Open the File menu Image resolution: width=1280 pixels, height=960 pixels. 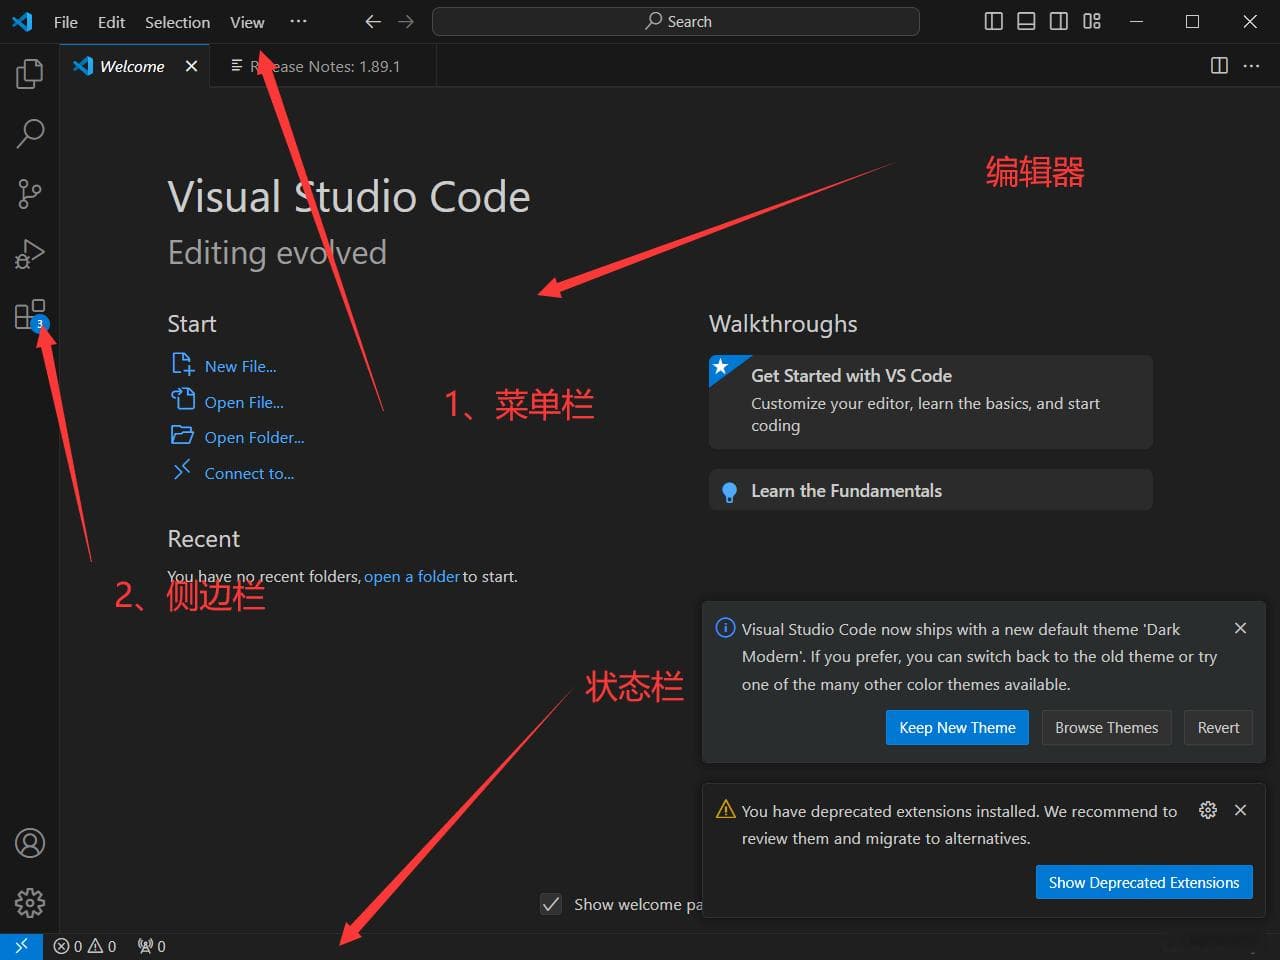click(x=66, y=22)
